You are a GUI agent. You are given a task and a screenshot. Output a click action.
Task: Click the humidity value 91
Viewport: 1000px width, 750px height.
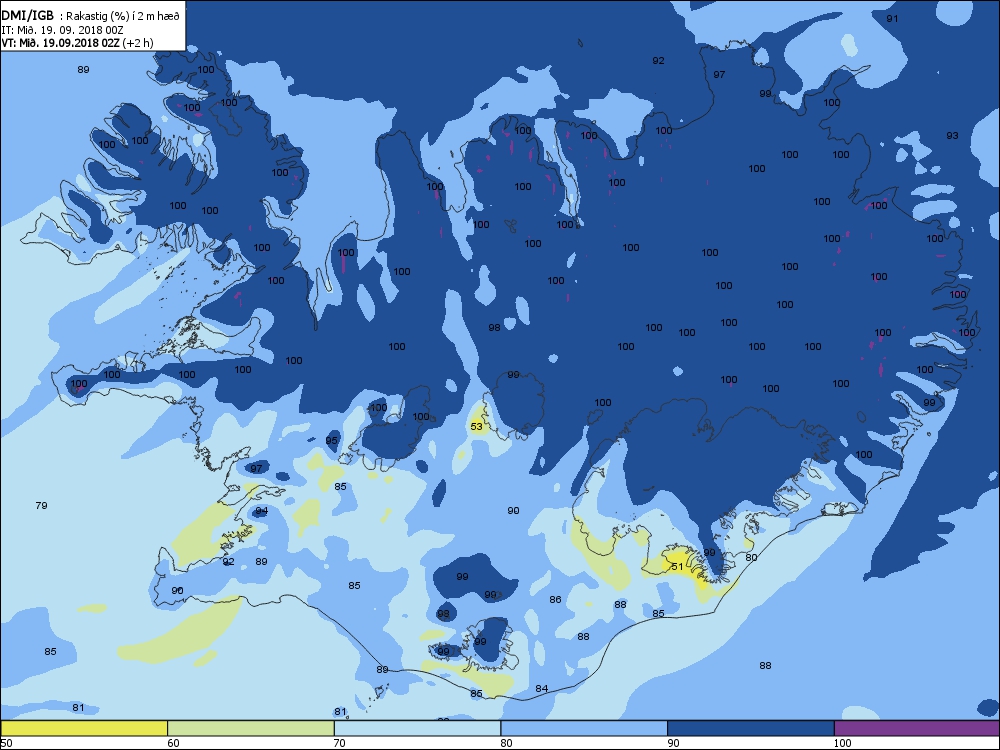point(892,18)
